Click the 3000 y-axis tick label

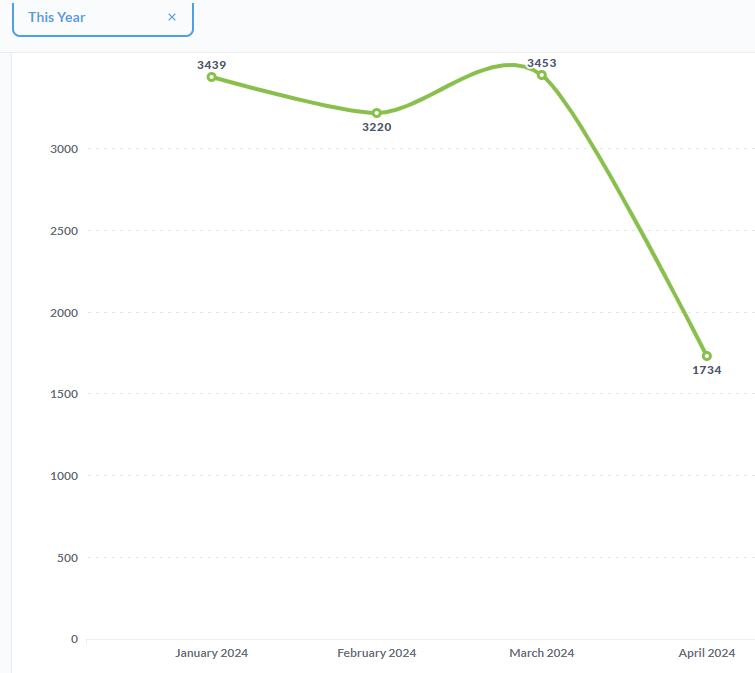click(64, 149)
